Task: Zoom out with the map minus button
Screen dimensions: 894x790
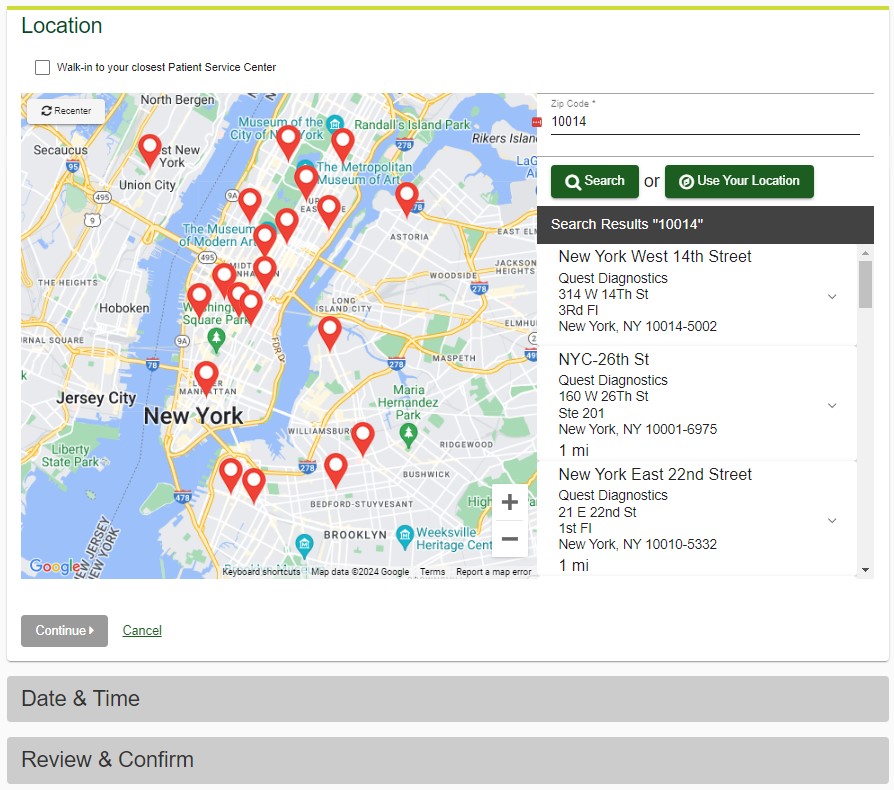Action: pos(509,539)
